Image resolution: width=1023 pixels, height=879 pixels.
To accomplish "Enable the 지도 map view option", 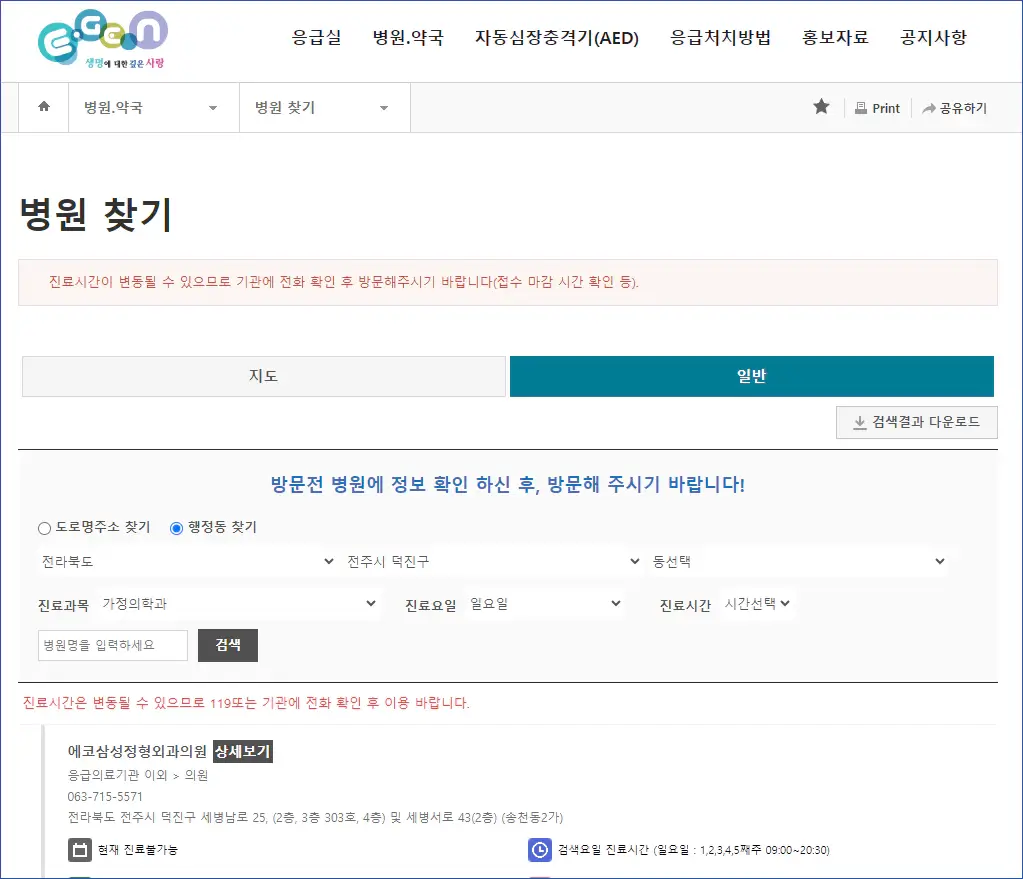I will coord(263,376).
